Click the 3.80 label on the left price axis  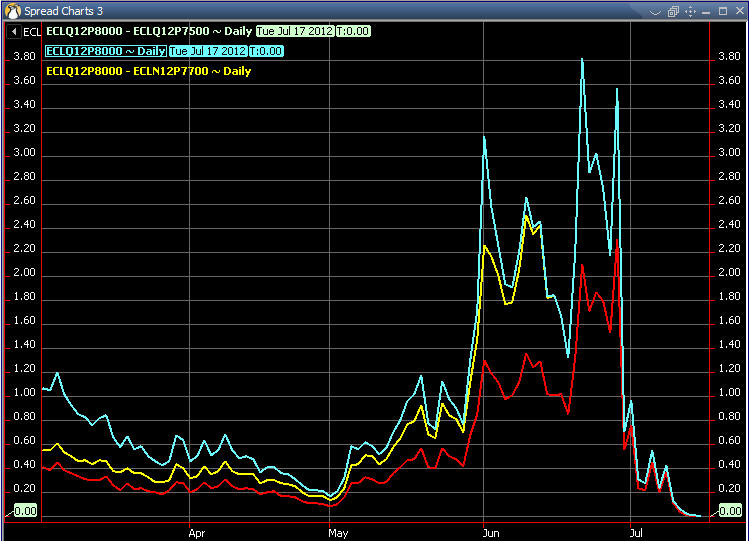coord(24,56)
